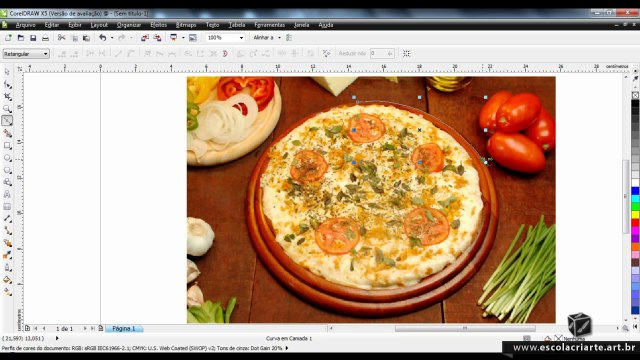The image size is (640, 360).
Task: Select the Blend interactive tool
Action: [7, 243]
